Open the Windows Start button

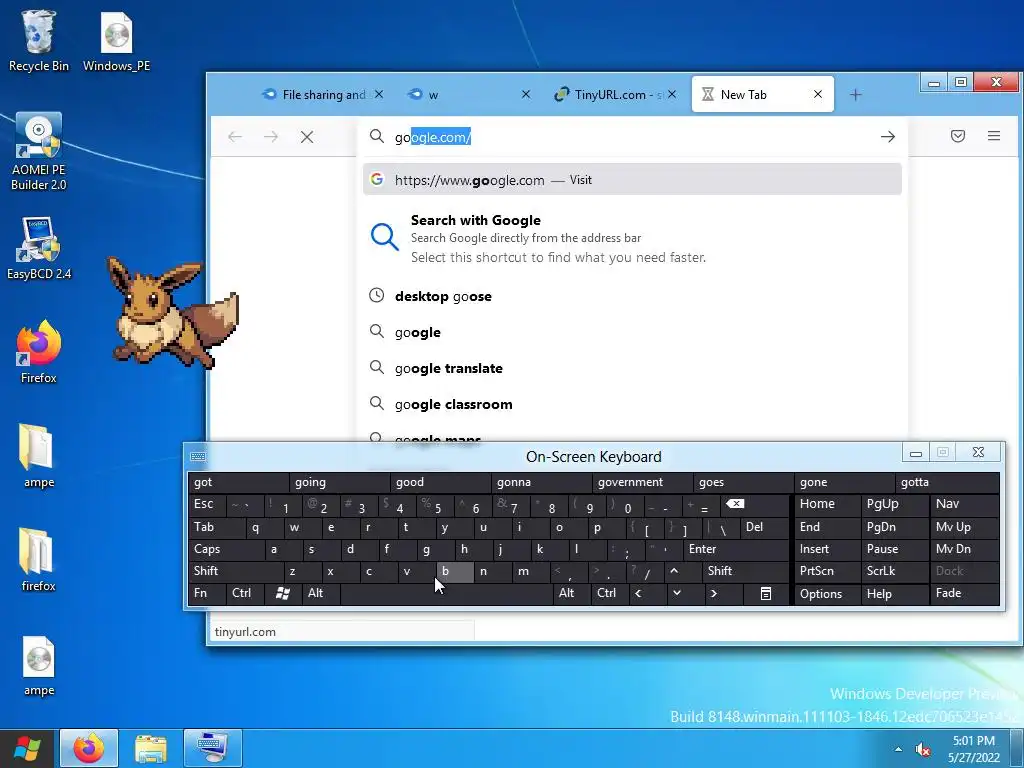(27, 748)
